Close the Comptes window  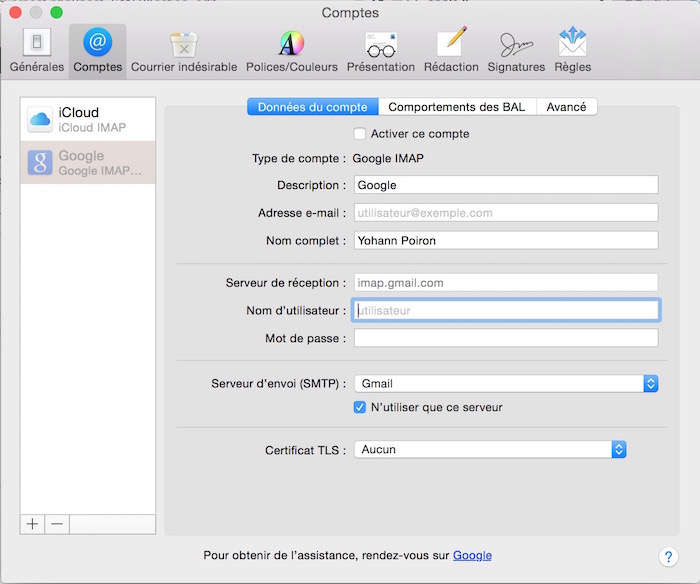(x=15, y=12)
